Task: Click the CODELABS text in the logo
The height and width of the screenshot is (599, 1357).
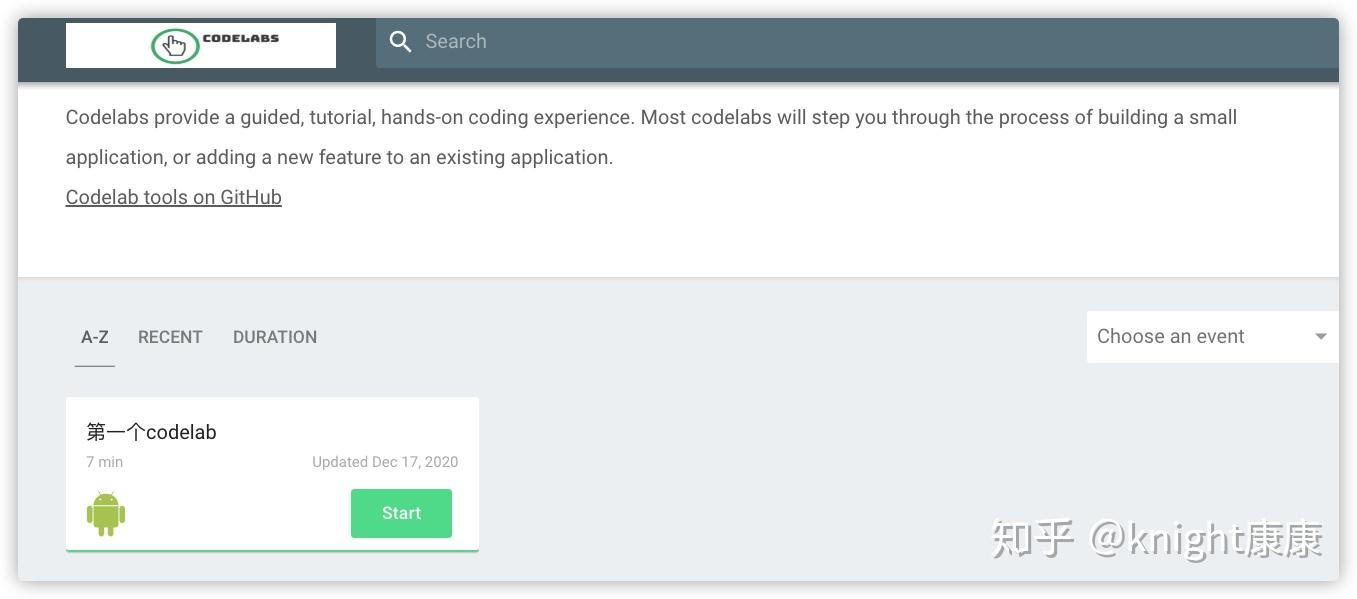Action: [x=241, y=39]
